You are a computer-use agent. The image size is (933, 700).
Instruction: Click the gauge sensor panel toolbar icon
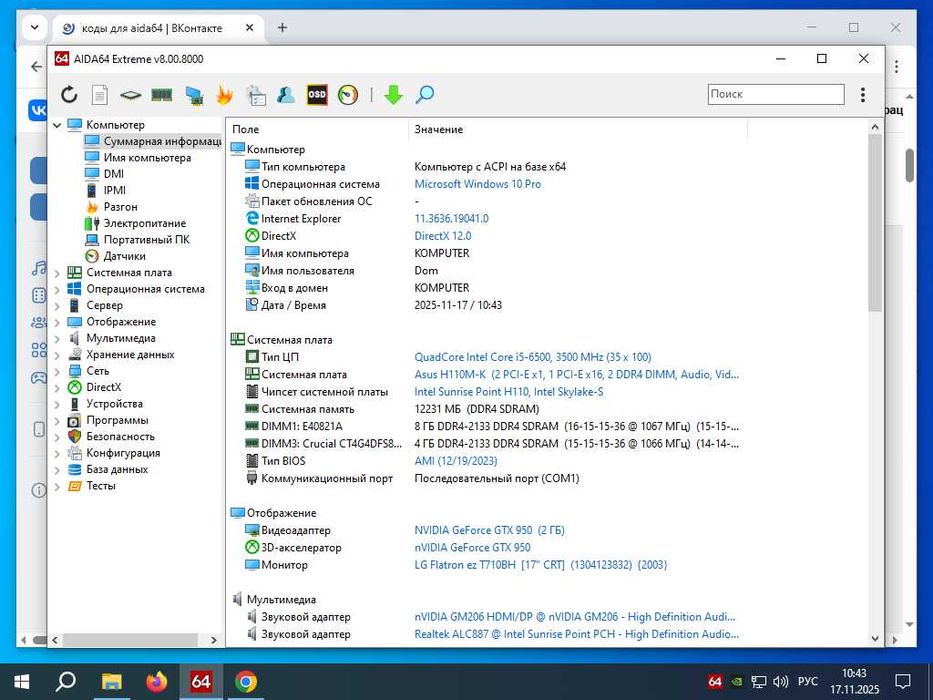(x=347, y=95)
